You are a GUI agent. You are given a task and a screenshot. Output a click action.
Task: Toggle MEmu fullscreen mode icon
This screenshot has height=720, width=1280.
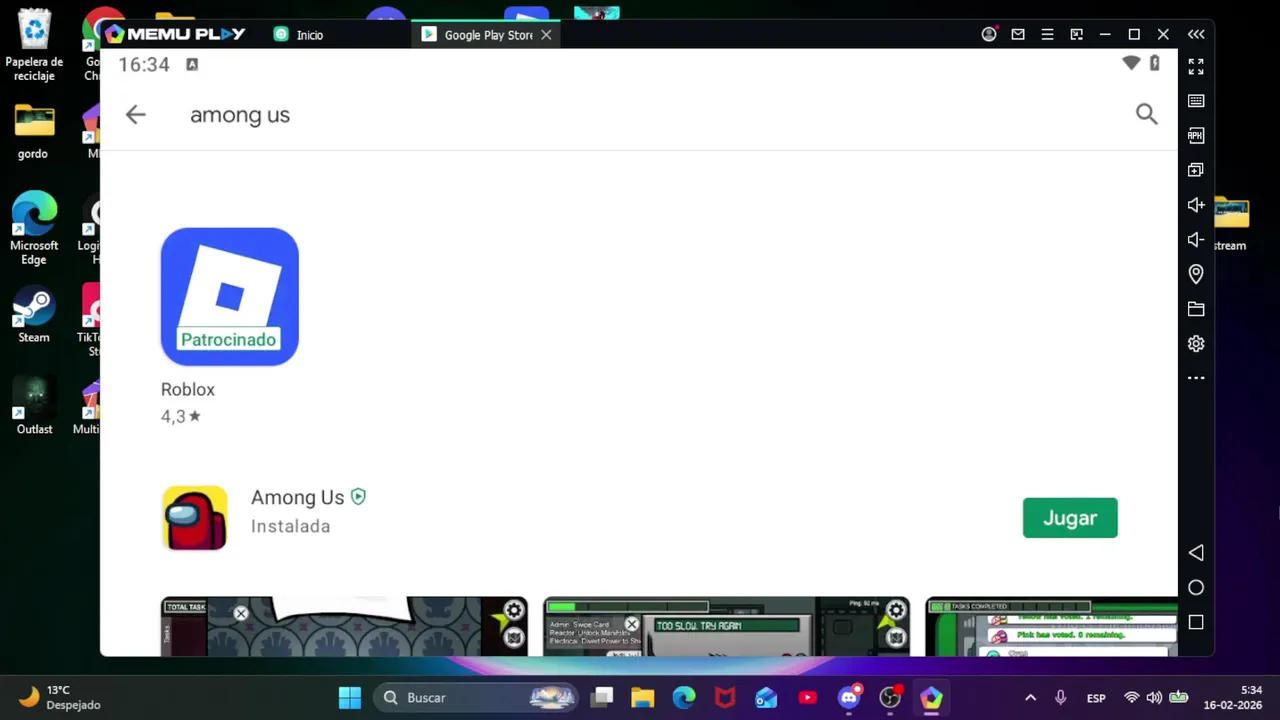[x=1196, y=67]
